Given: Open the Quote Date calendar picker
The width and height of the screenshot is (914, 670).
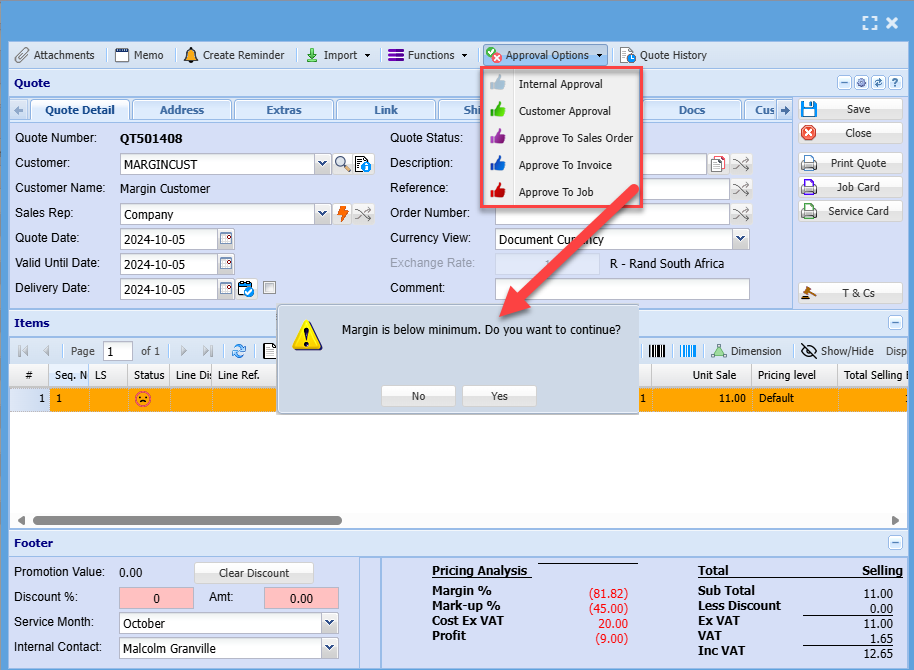Looking at the screenshot, I should (x=226, y=238).
